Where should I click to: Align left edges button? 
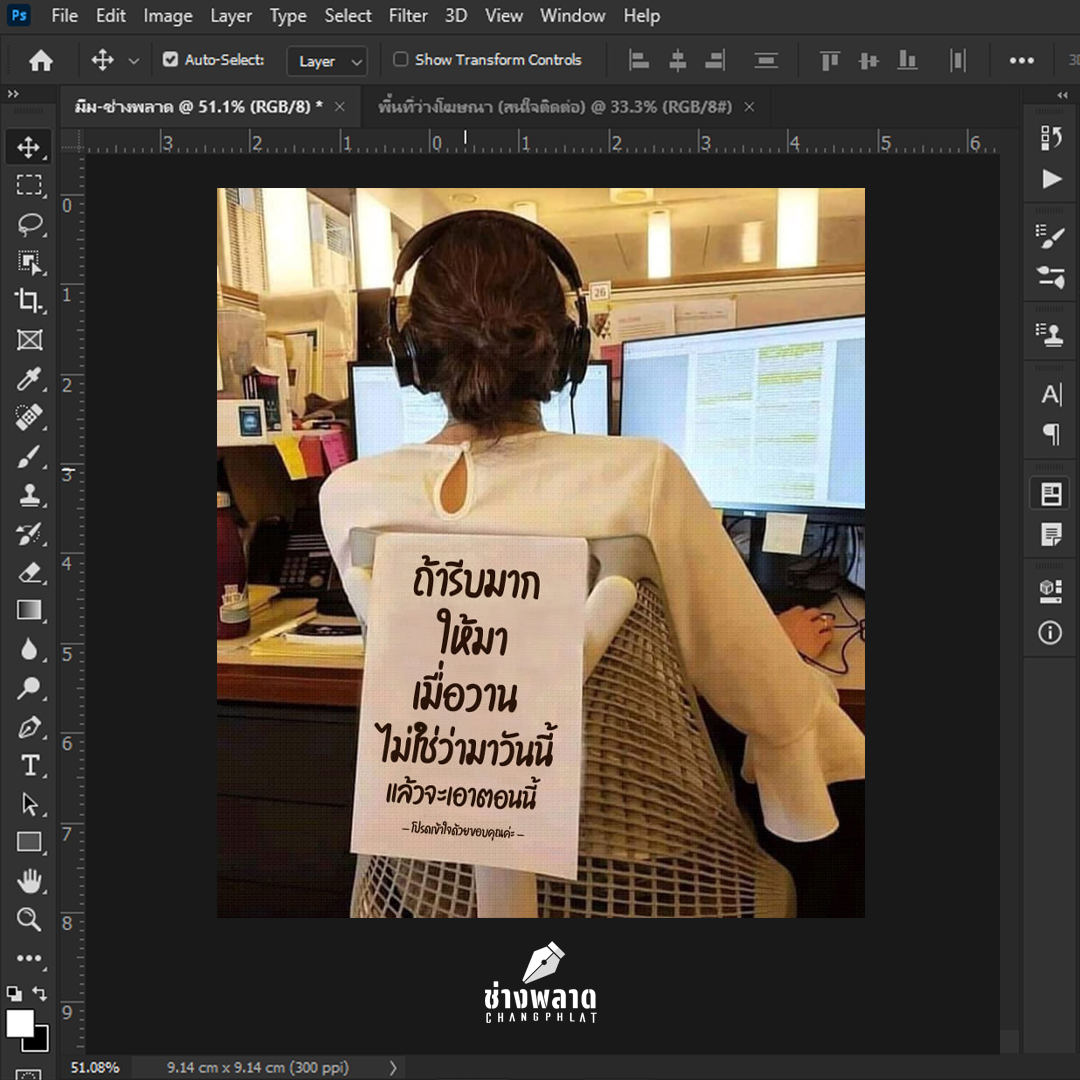tap(638, 61)
